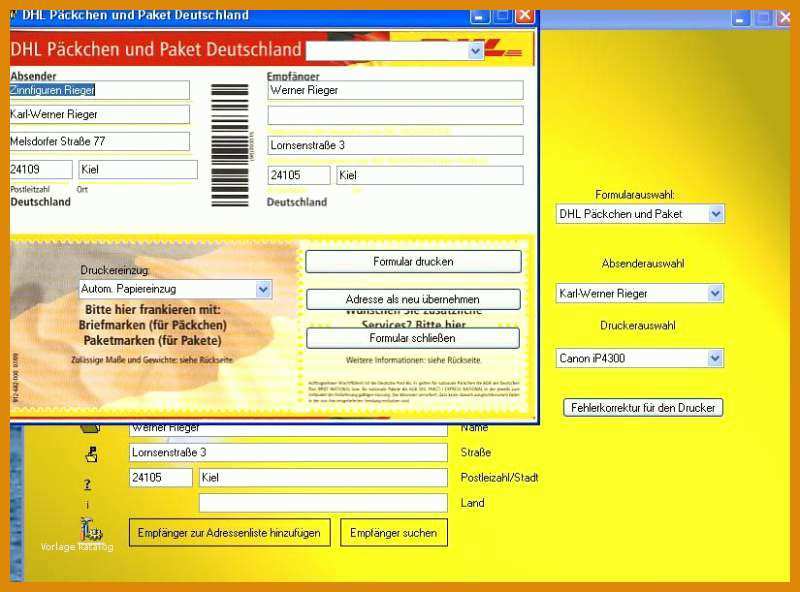This screenshot has width=800, height=592.
Task: Click the 'Formular schließen' button
Action: tap(413, 338)
